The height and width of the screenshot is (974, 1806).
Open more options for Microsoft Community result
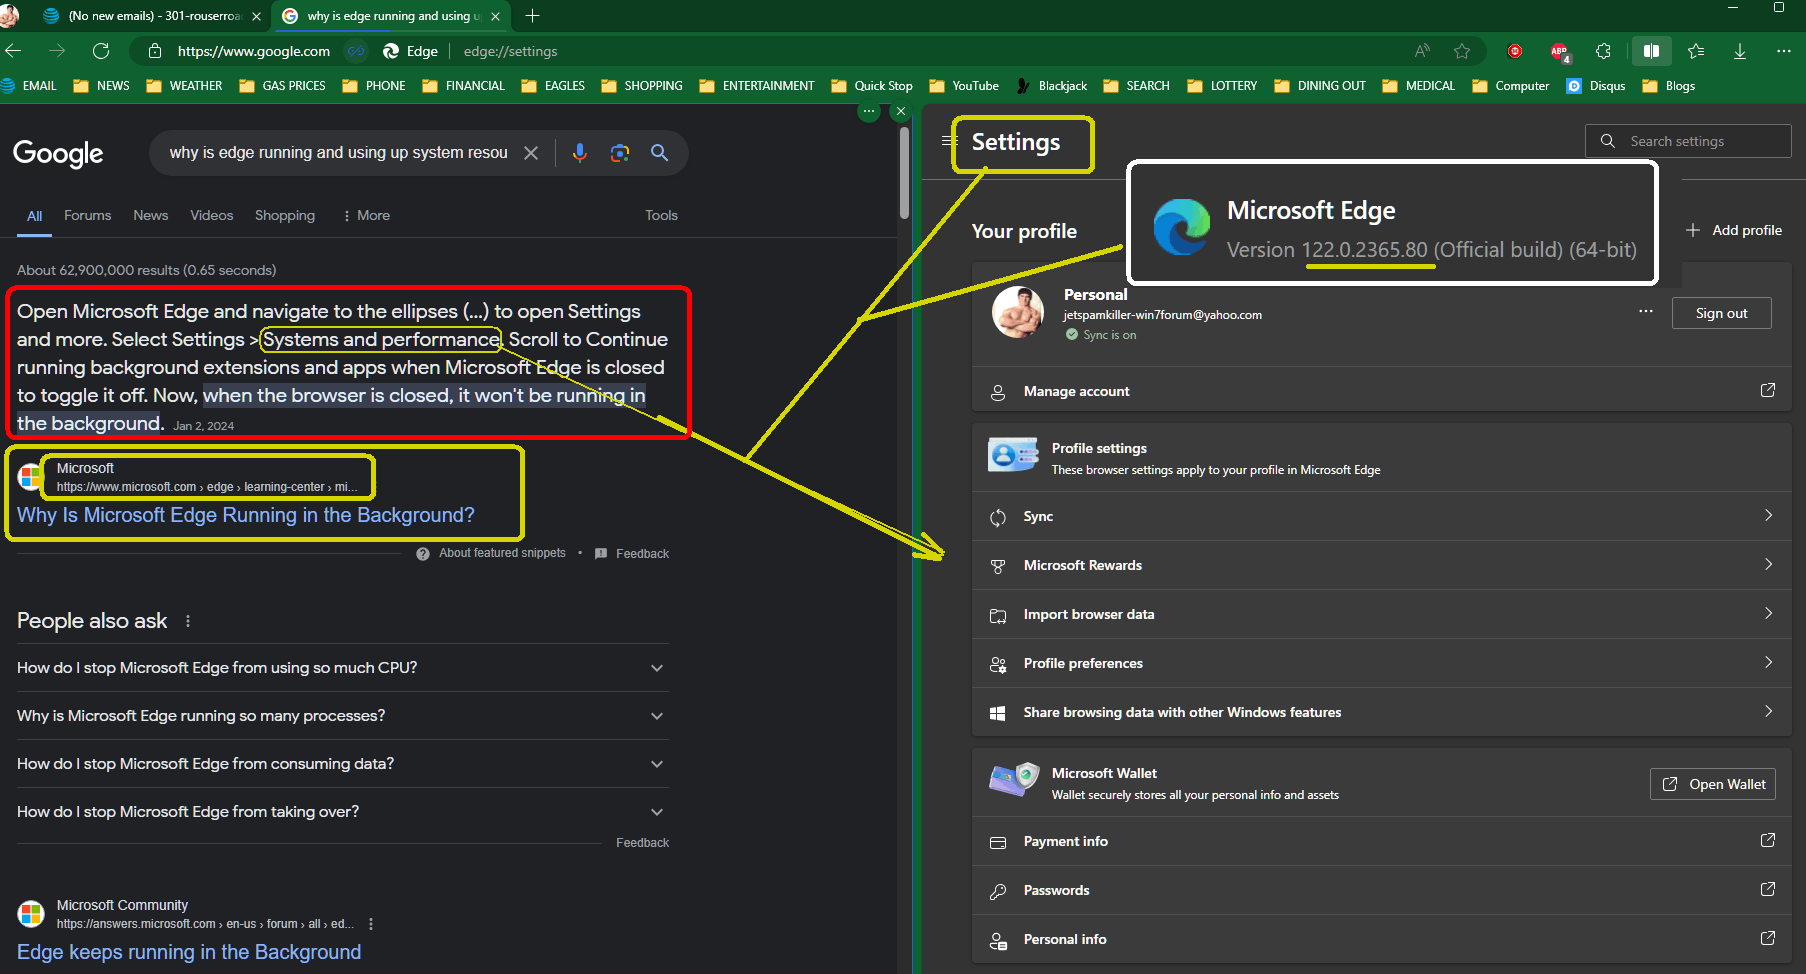click(x=371, y=924)
